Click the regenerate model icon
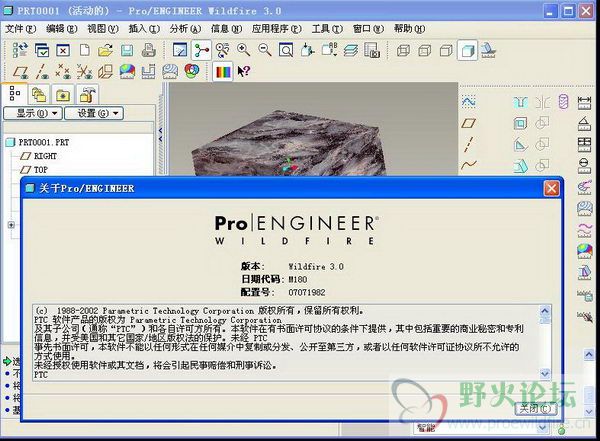This screenshot has width=600, height=441. tap(20, 50)
